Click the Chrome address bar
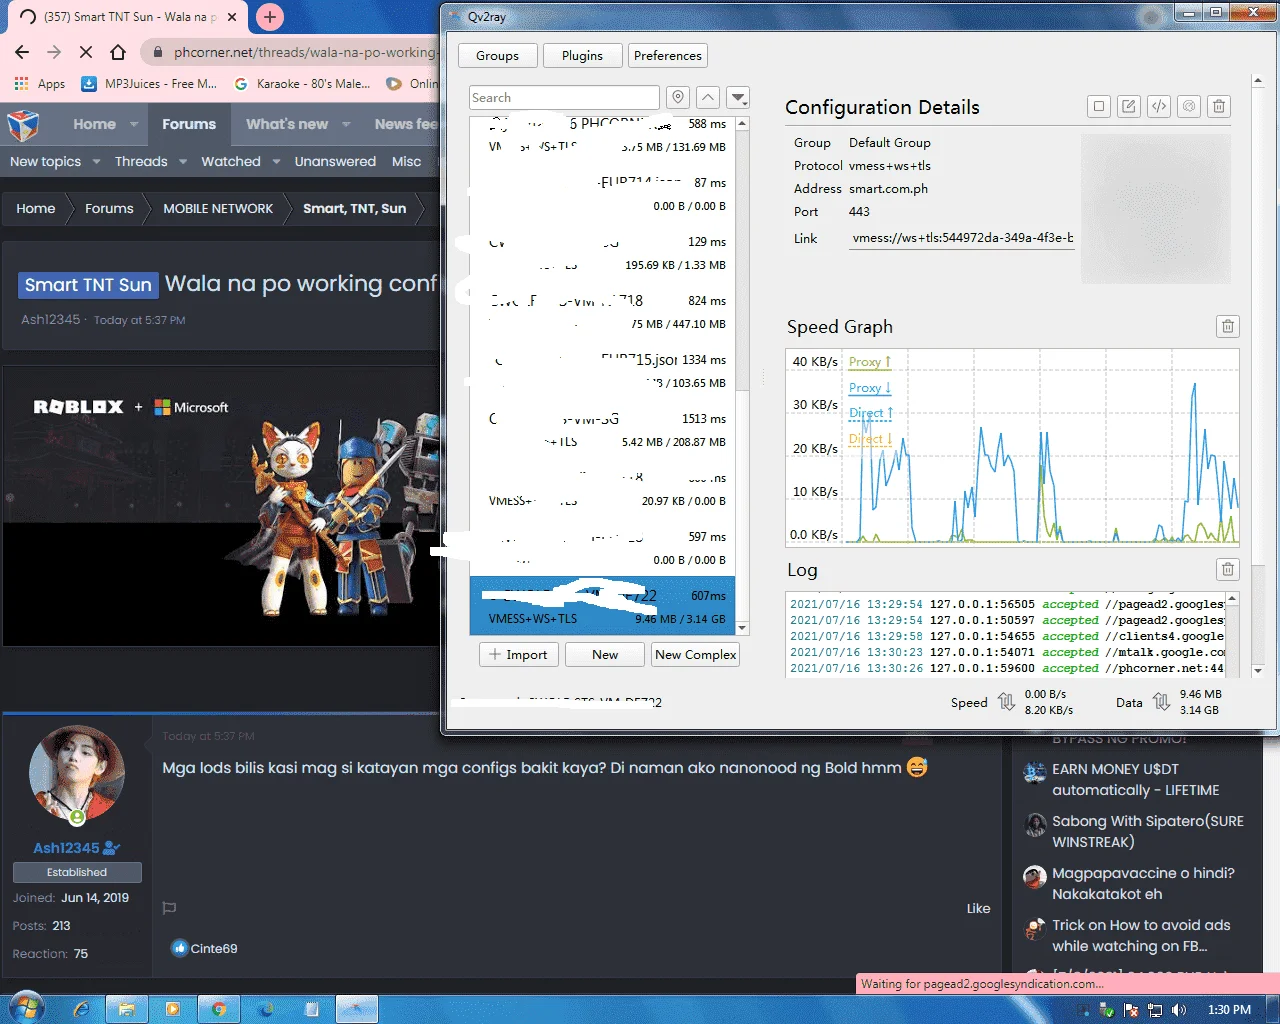Image resolution: width=1280 pixels, height=1024 pixels. (x=295, y=52)
